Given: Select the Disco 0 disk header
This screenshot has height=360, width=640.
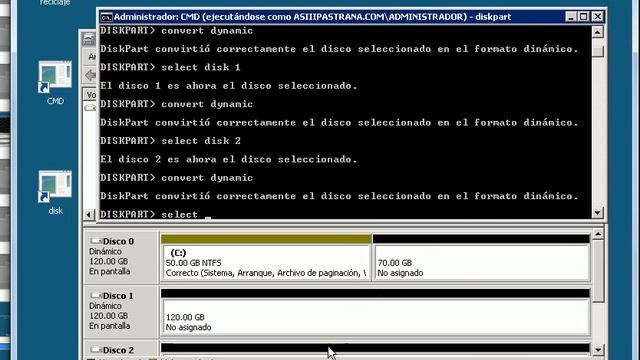Looking at the screenshot, I should click(x=121, y=256).
